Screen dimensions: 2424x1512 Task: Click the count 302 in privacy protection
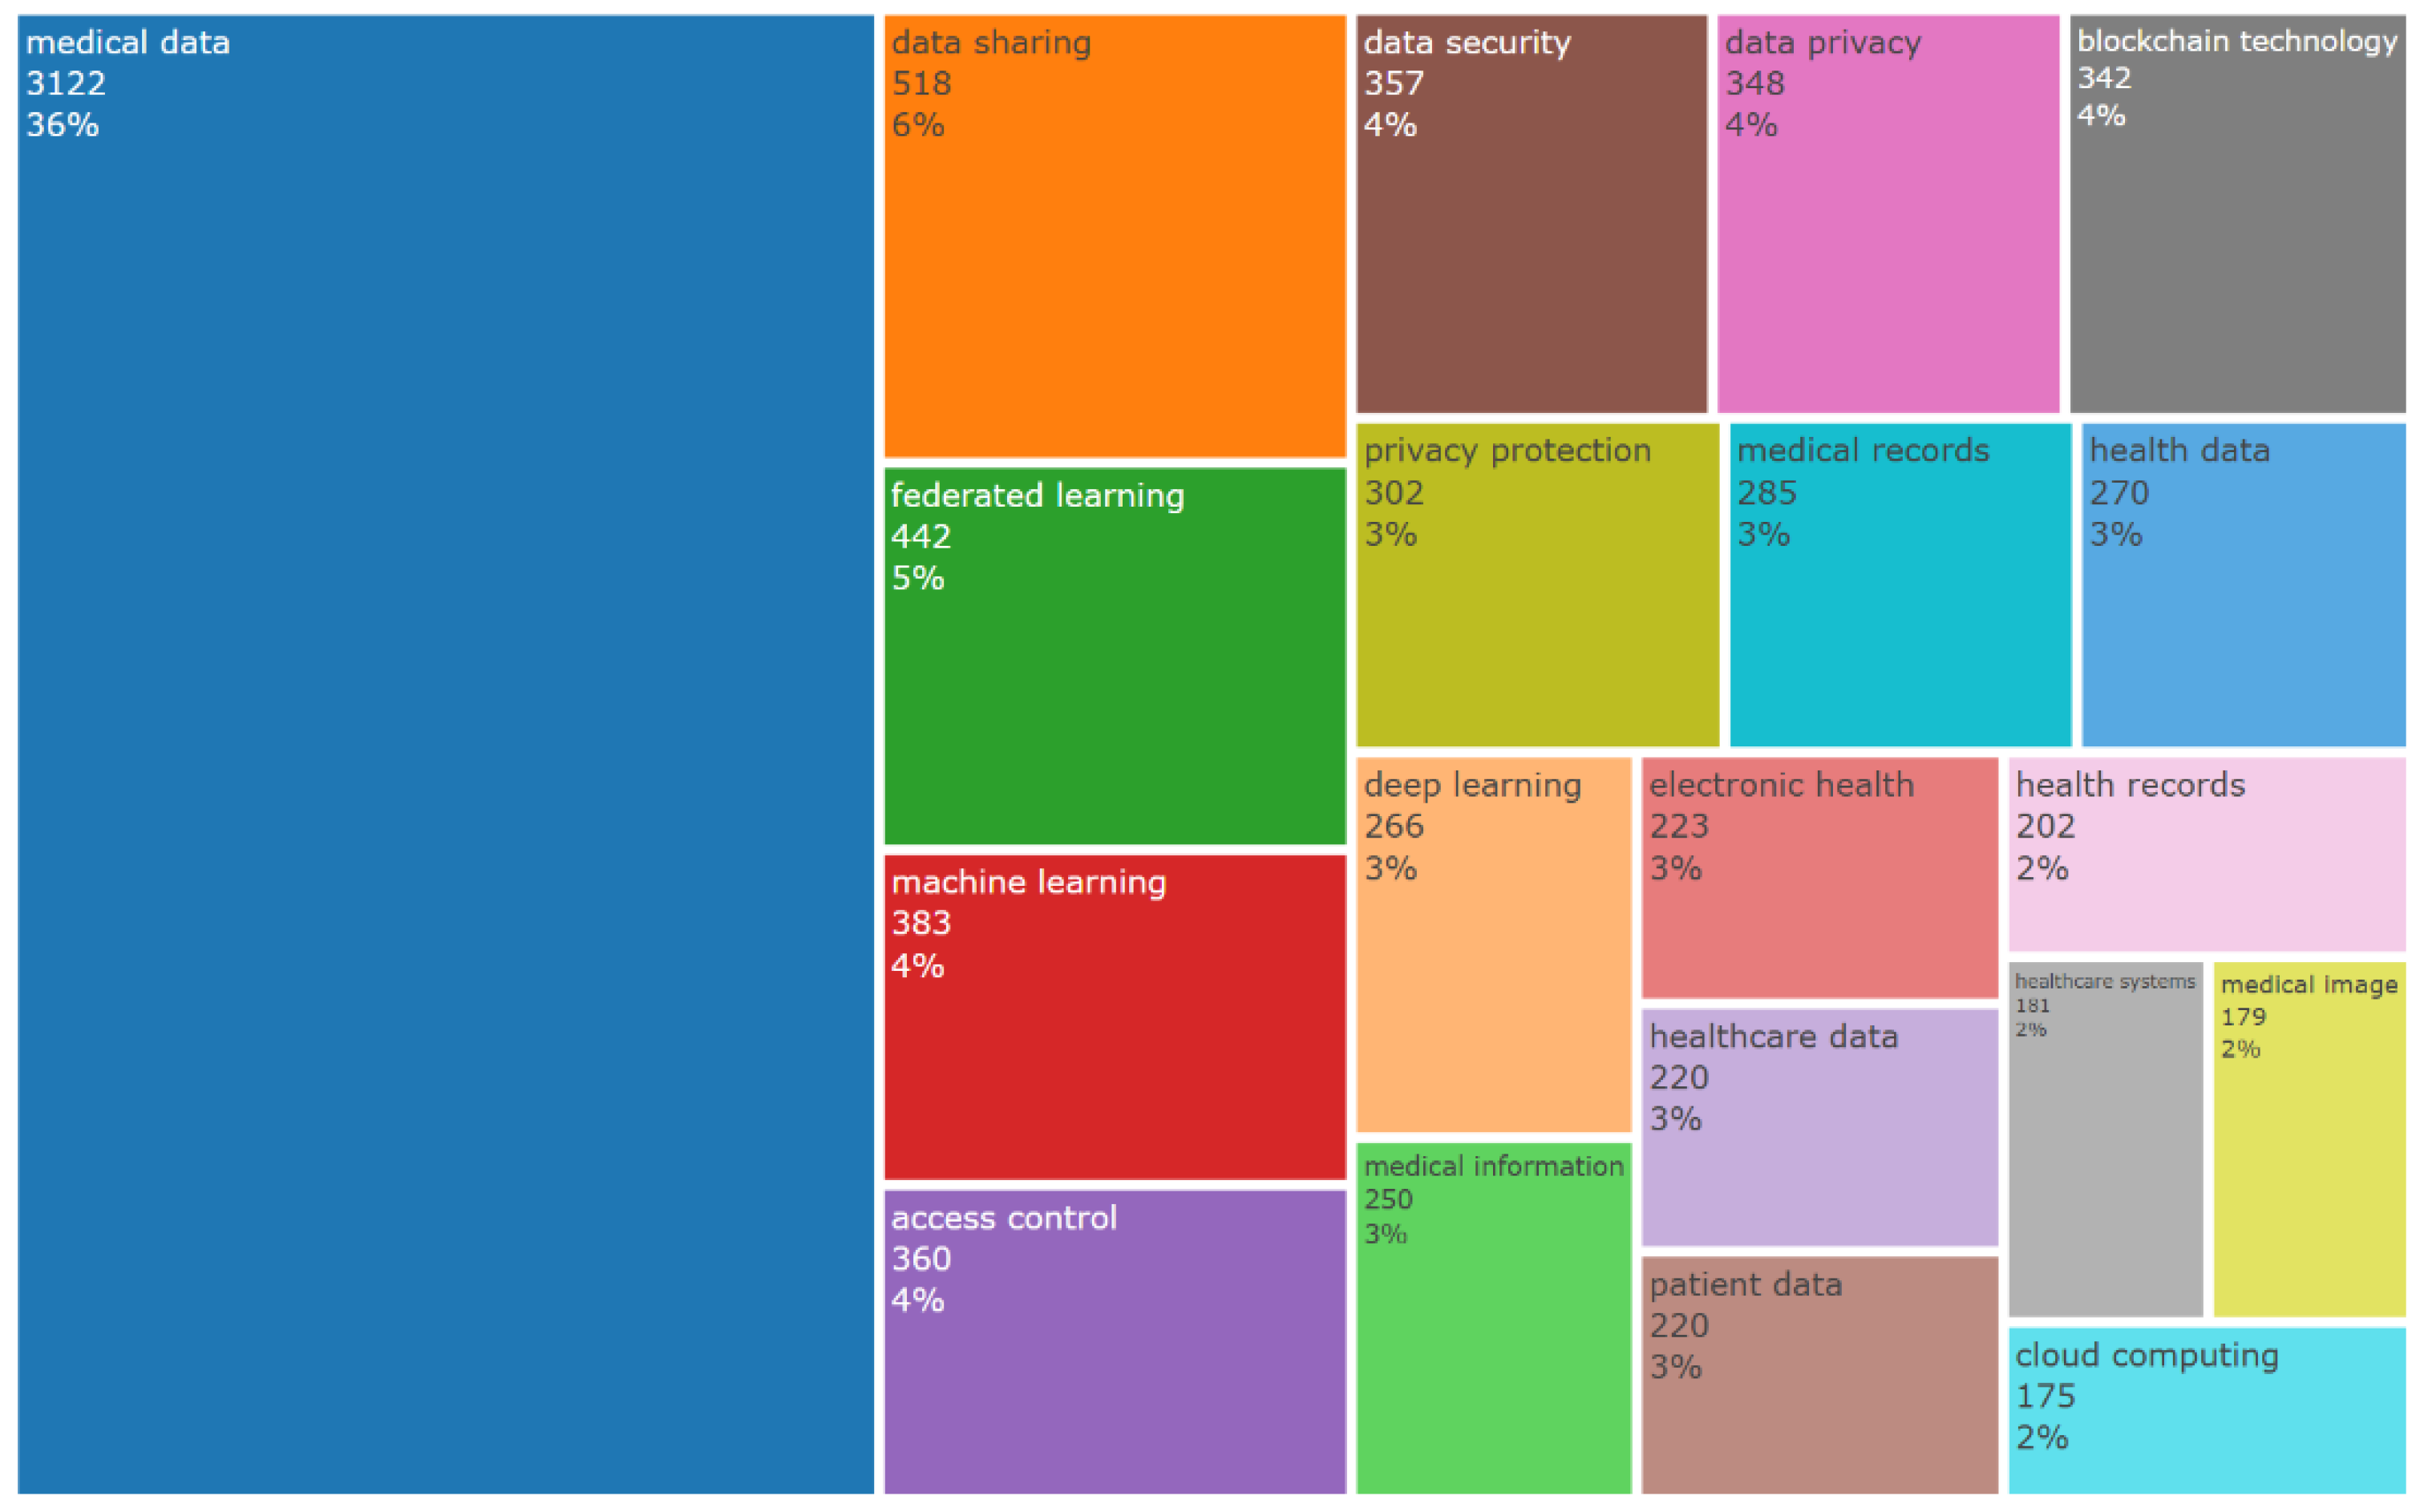(1394, 493)
